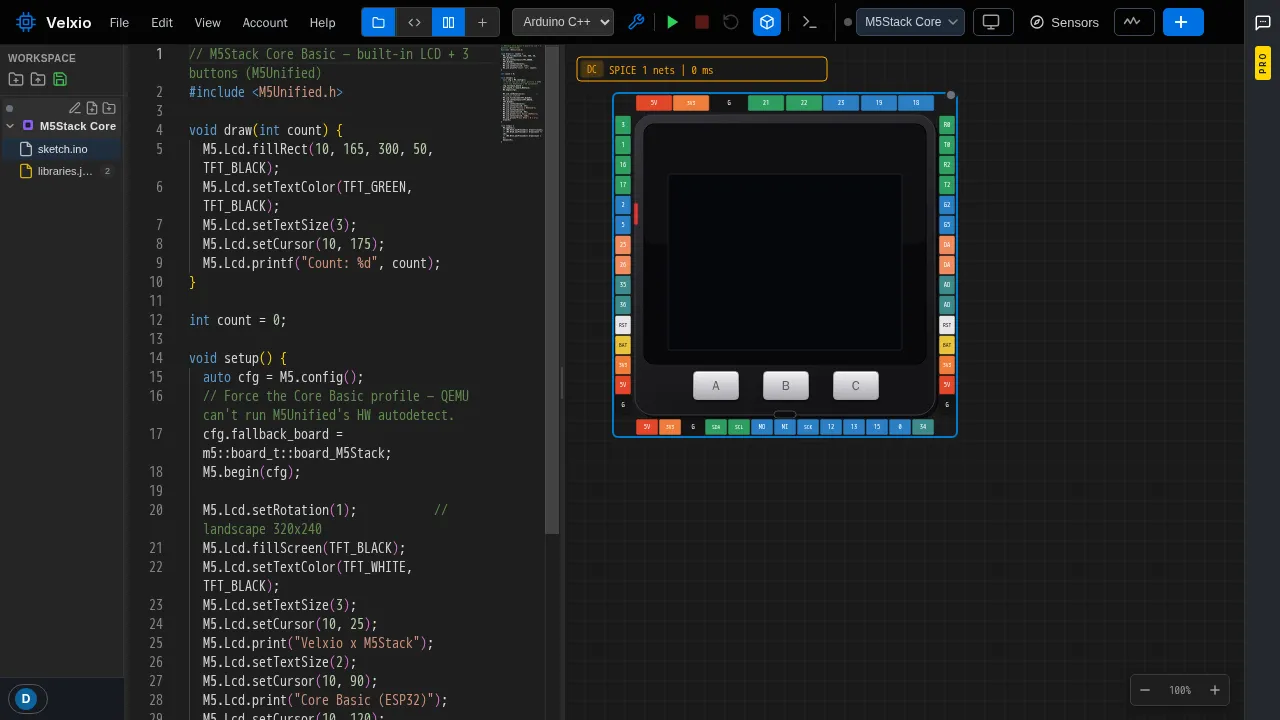Open the Sensors panel
This screenshot has width=1280, height=720.
click(1065, 22)
